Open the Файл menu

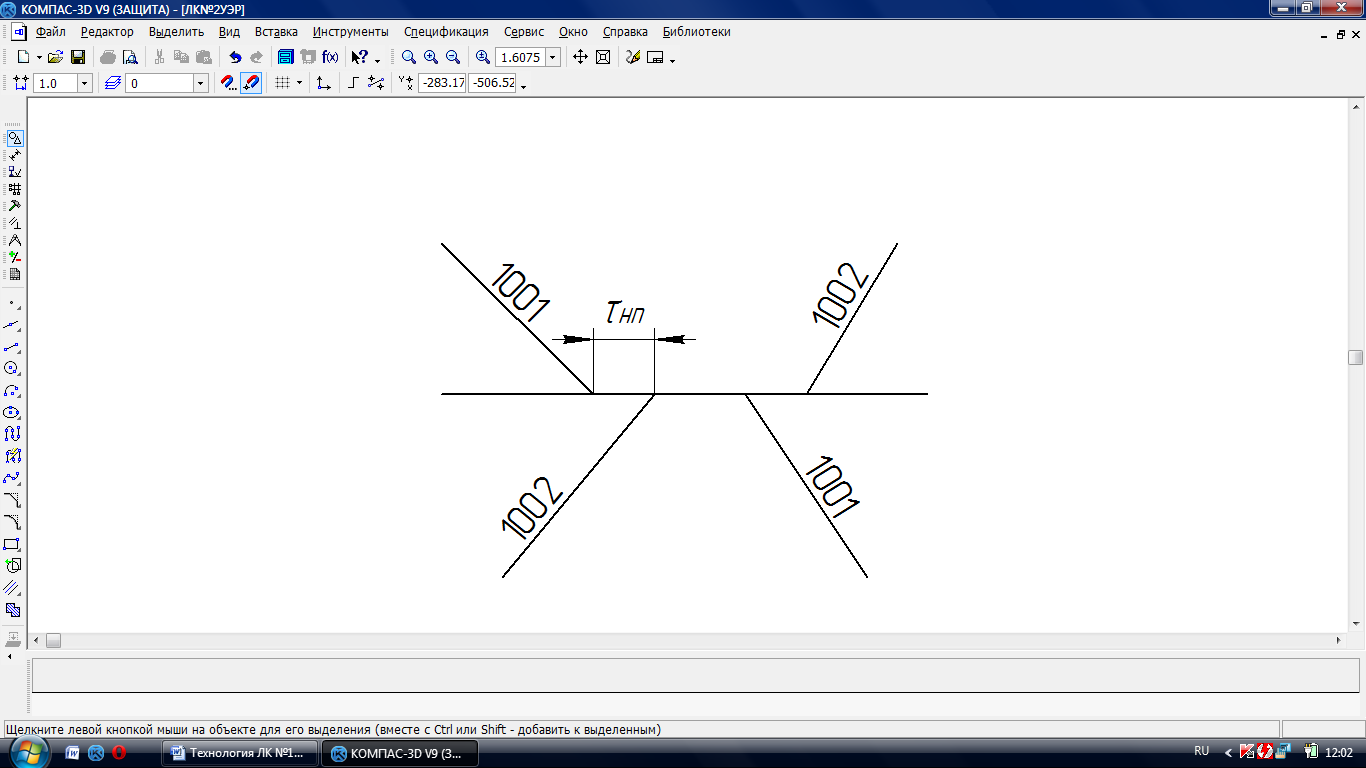click(50, 32)
